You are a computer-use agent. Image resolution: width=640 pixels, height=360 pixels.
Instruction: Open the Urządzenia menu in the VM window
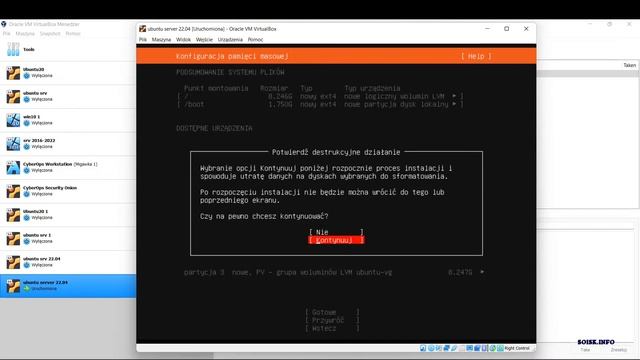pos(230,40)
